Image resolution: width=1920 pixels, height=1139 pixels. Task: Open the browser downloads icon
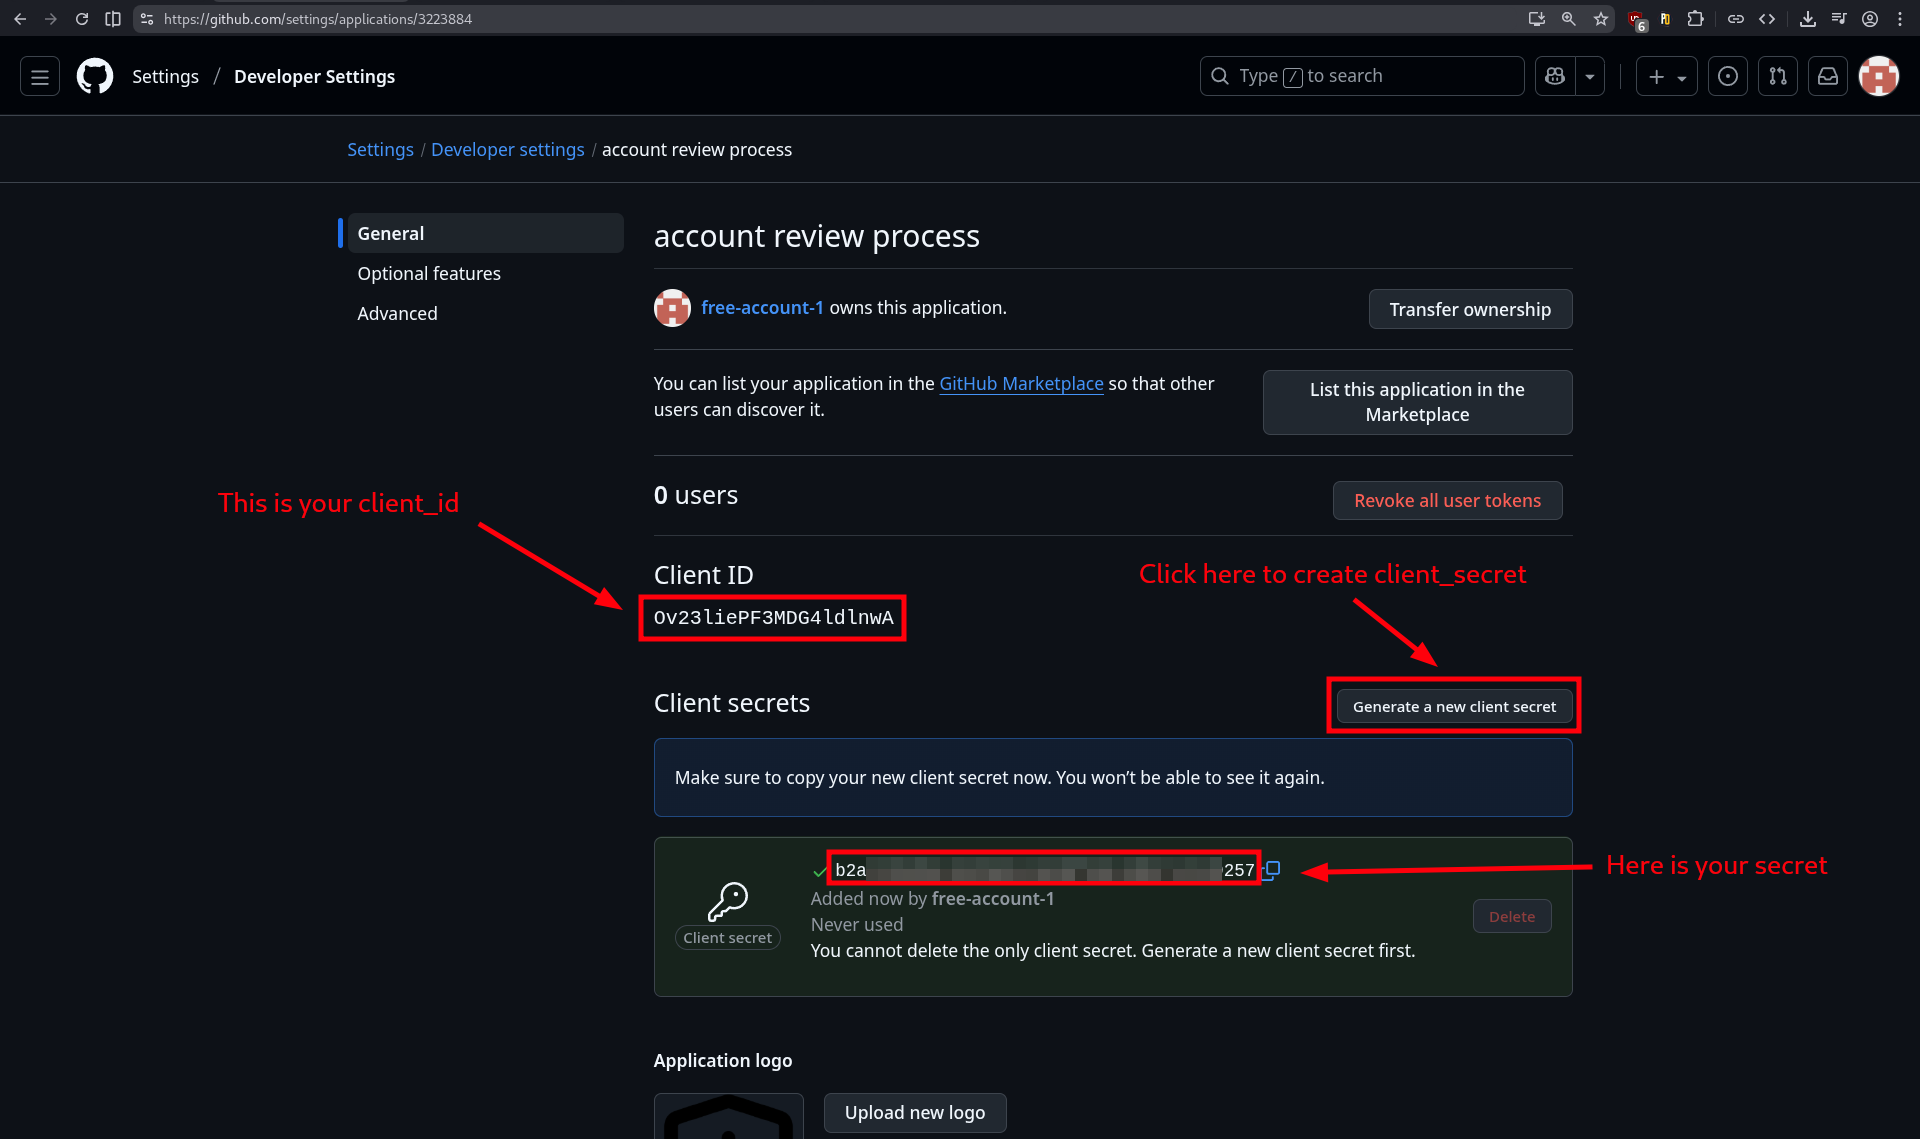click(x=1808, y=18)
